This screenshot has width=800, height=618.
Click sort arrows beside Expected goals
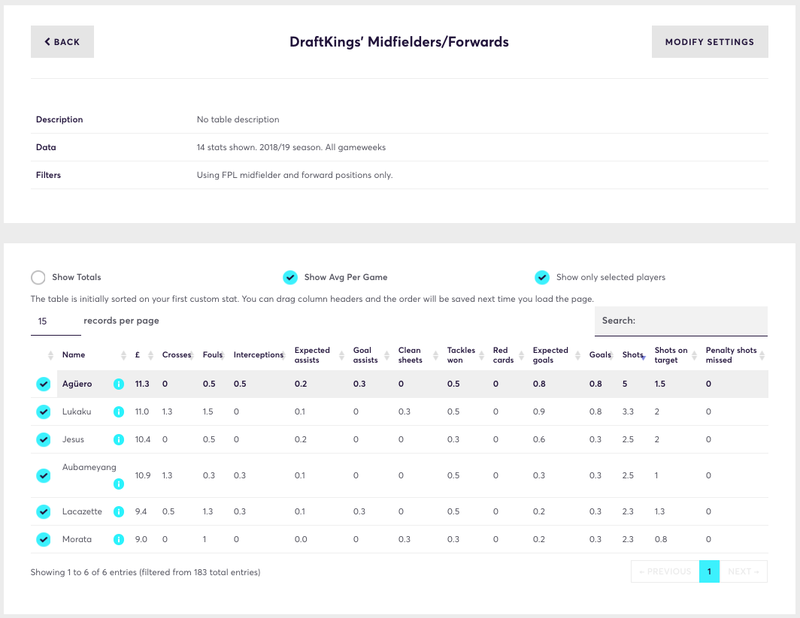click(x=578, y=355)
